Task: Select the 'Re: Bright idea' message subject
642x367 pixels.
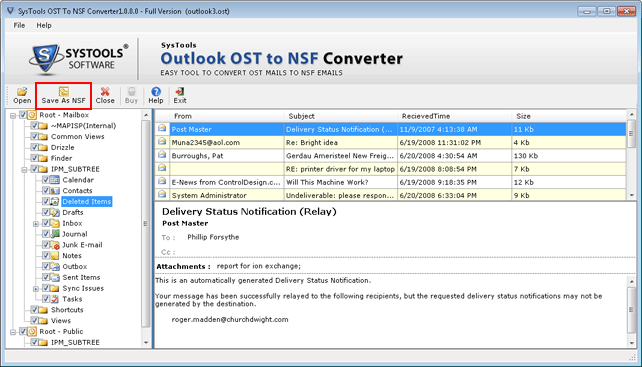Action: [312, 143]
